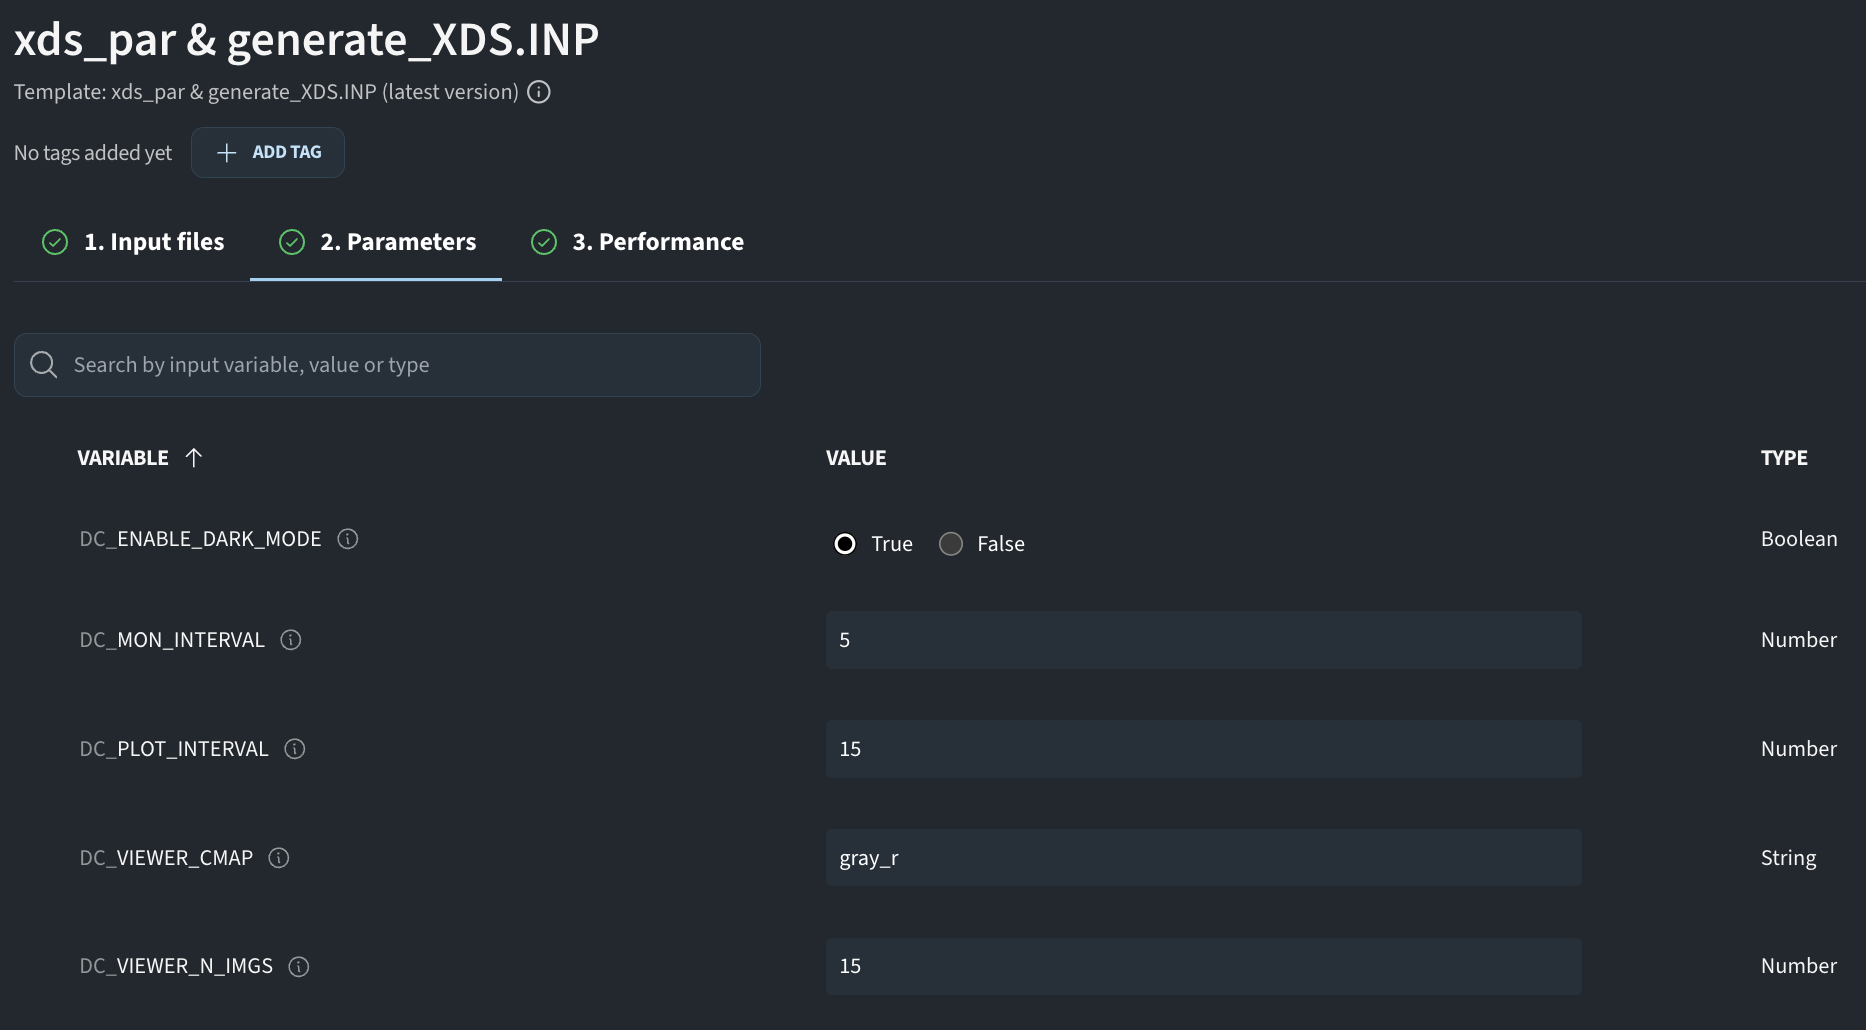Edit the DC_VIEWER_CMAP gray_r field
Image resolution: width=1866 pixels, height=1030 pixels.
1204,858
